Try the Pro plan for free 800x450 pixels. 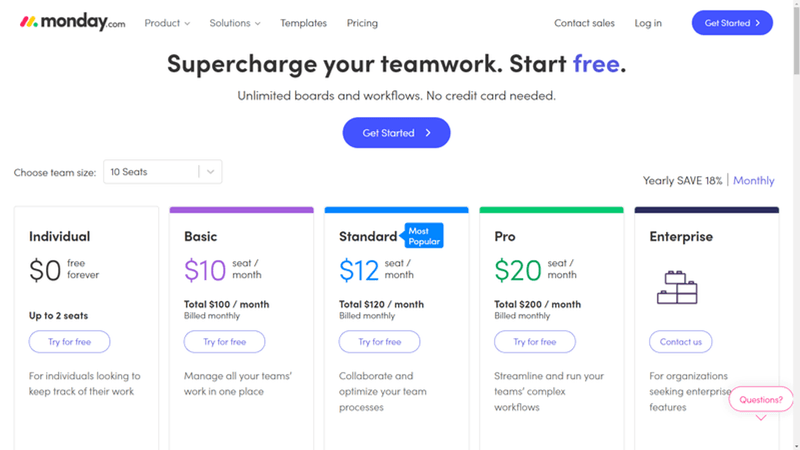point(534,342)
